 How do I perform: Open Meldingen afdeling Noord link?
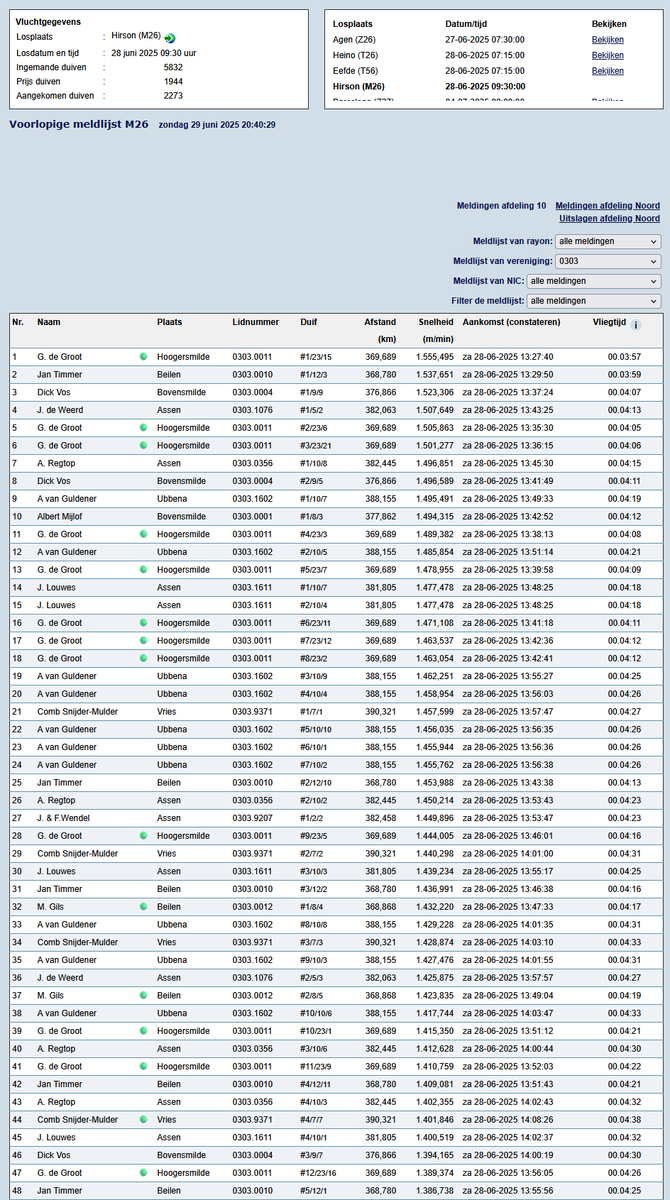click(607, 205)
